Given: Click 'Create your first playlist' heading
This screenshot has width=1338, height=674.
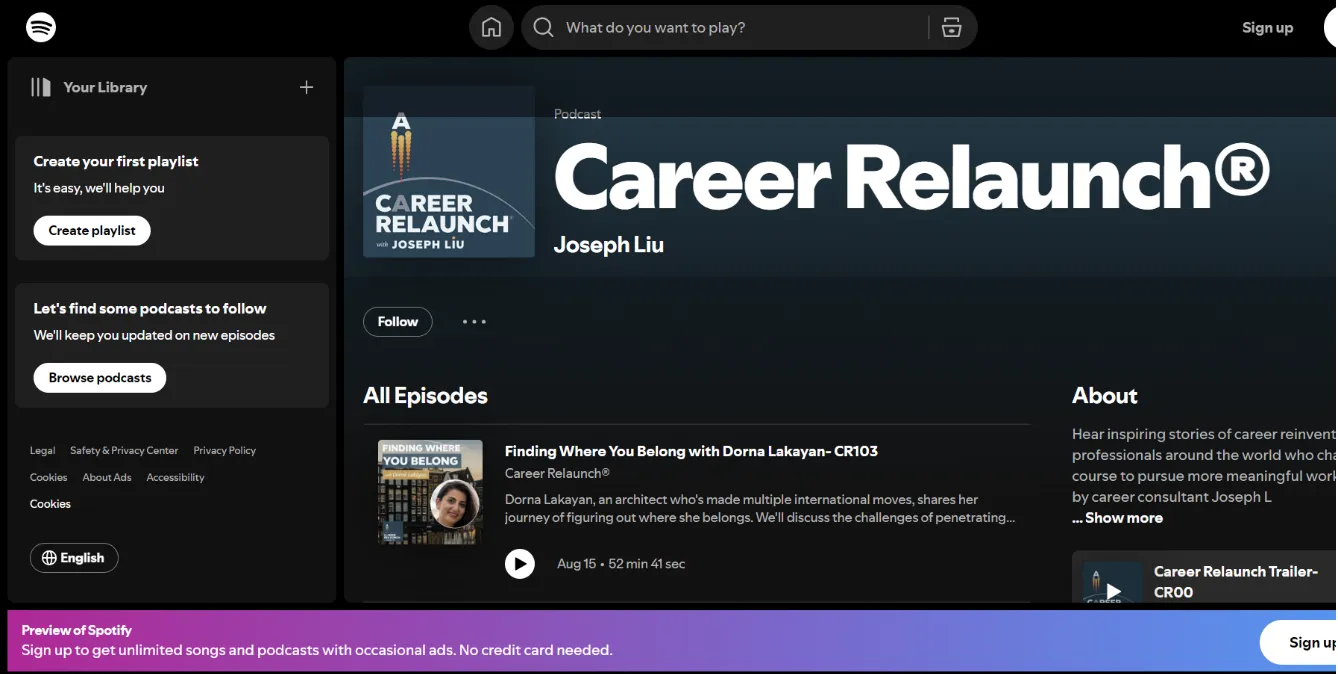Looking at the screenshot, I should coord(116,161).
